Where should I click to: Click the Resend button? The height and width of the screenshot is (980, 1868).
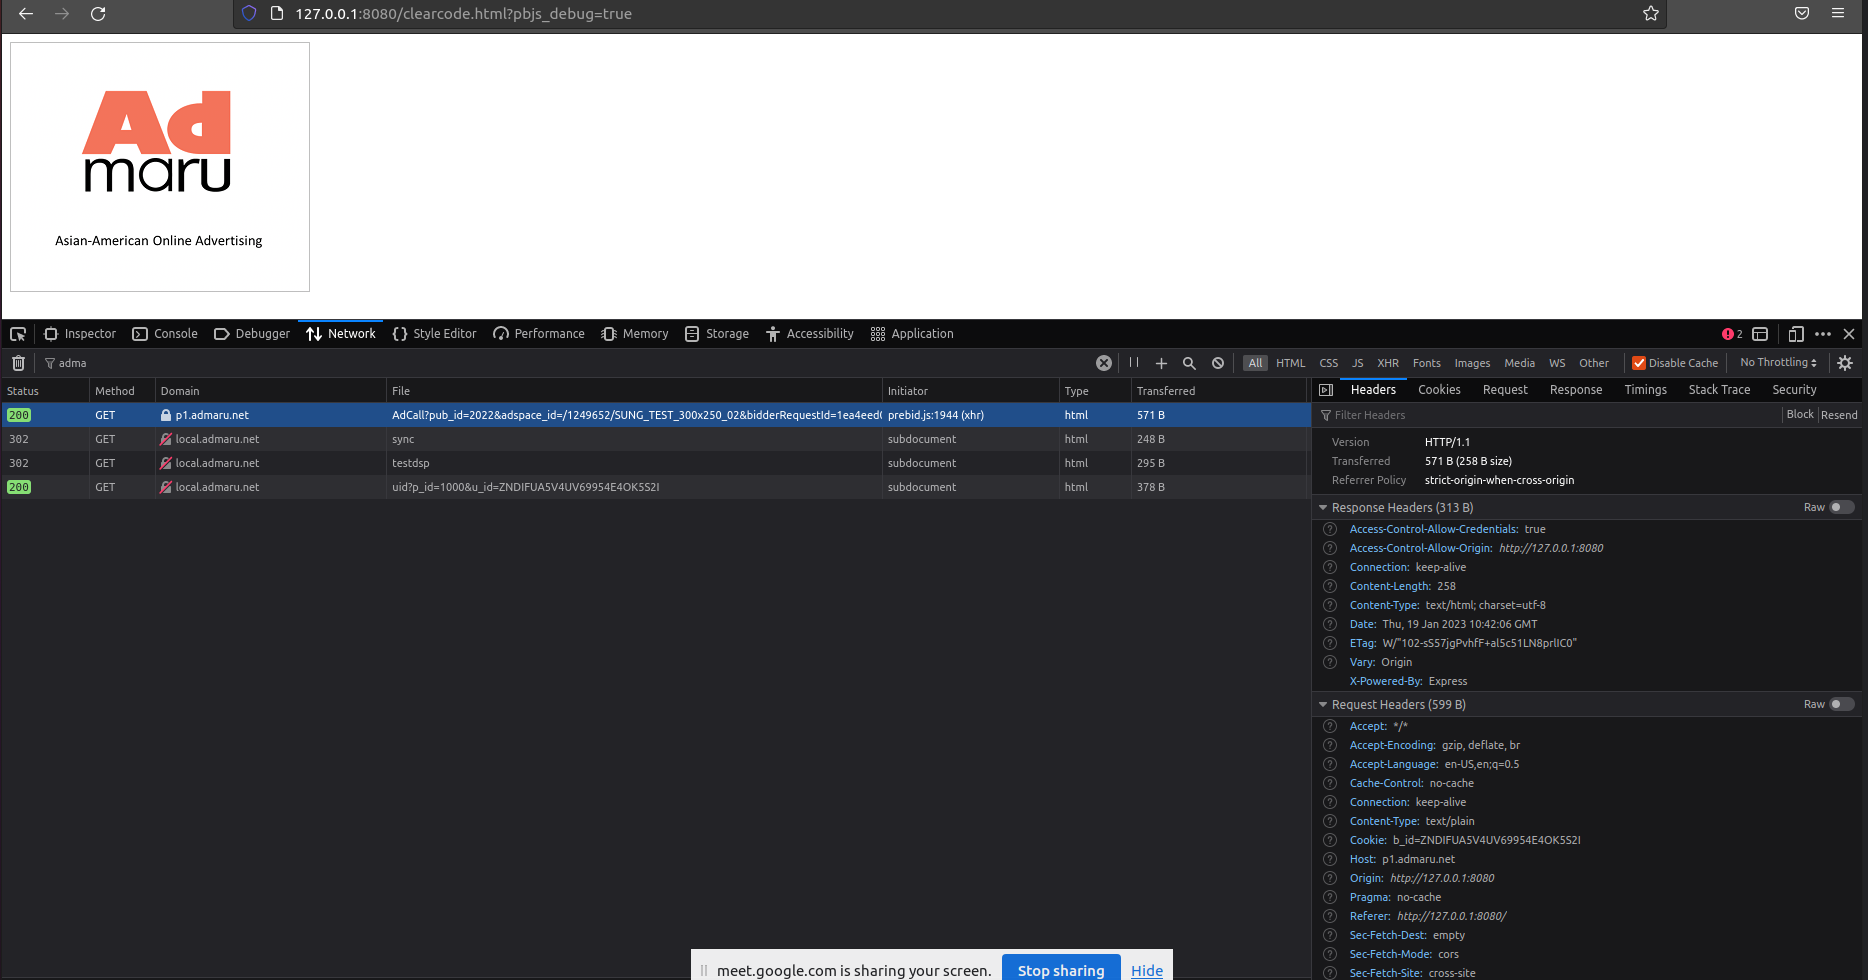[x=1839, y=414]
